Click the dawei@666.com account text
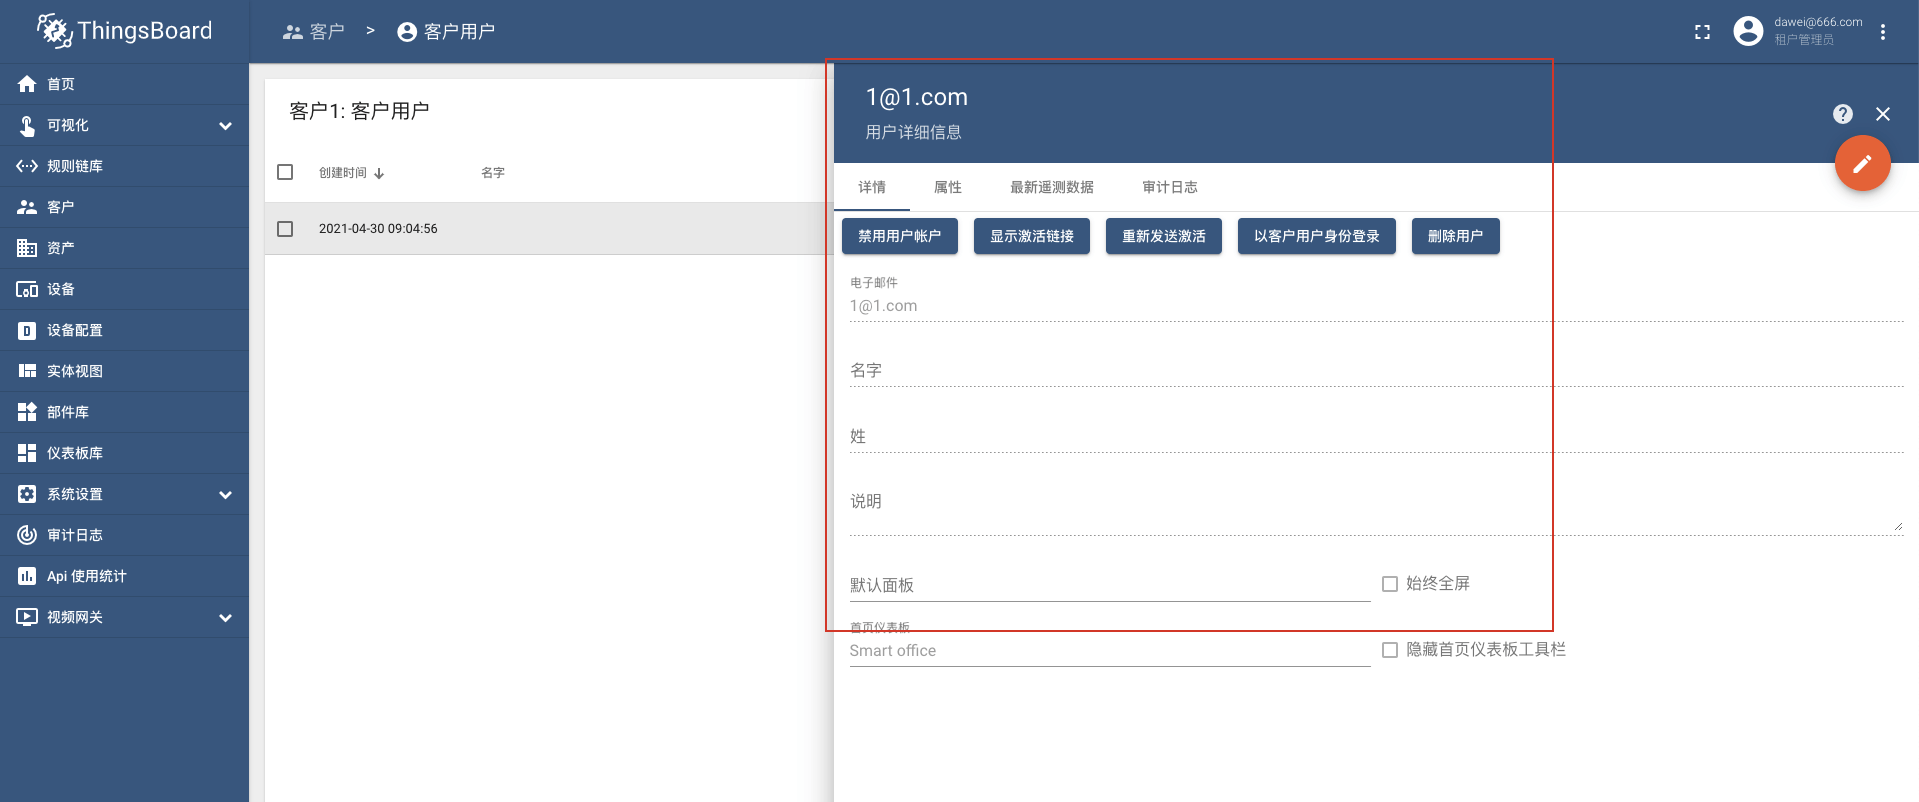Image resolution: width=1919 pixels, height=802 pixels. pyautogui.click(x=1818, y=22)
